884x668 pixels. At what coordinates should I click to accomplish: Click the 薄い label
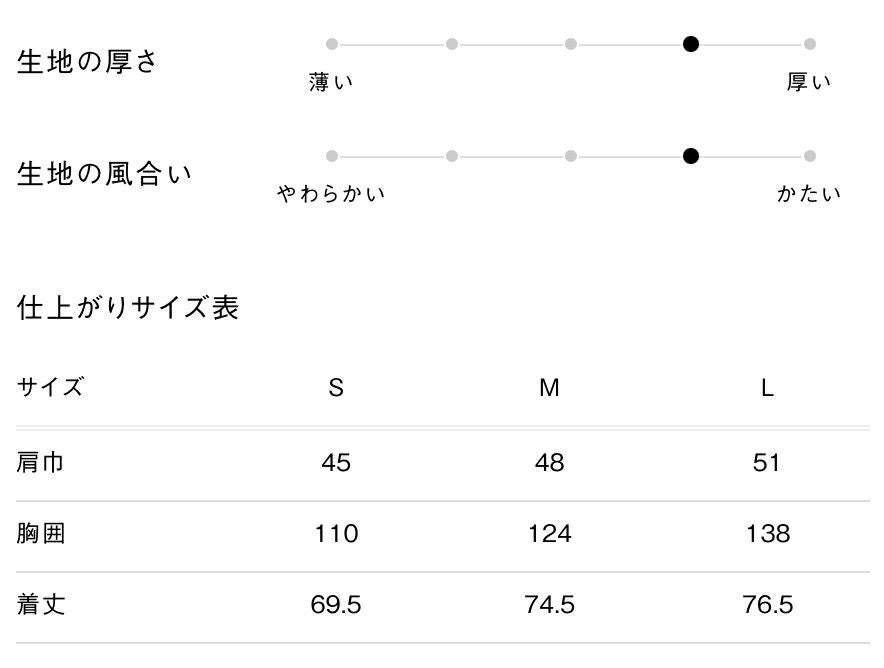(x=332, y=83)
